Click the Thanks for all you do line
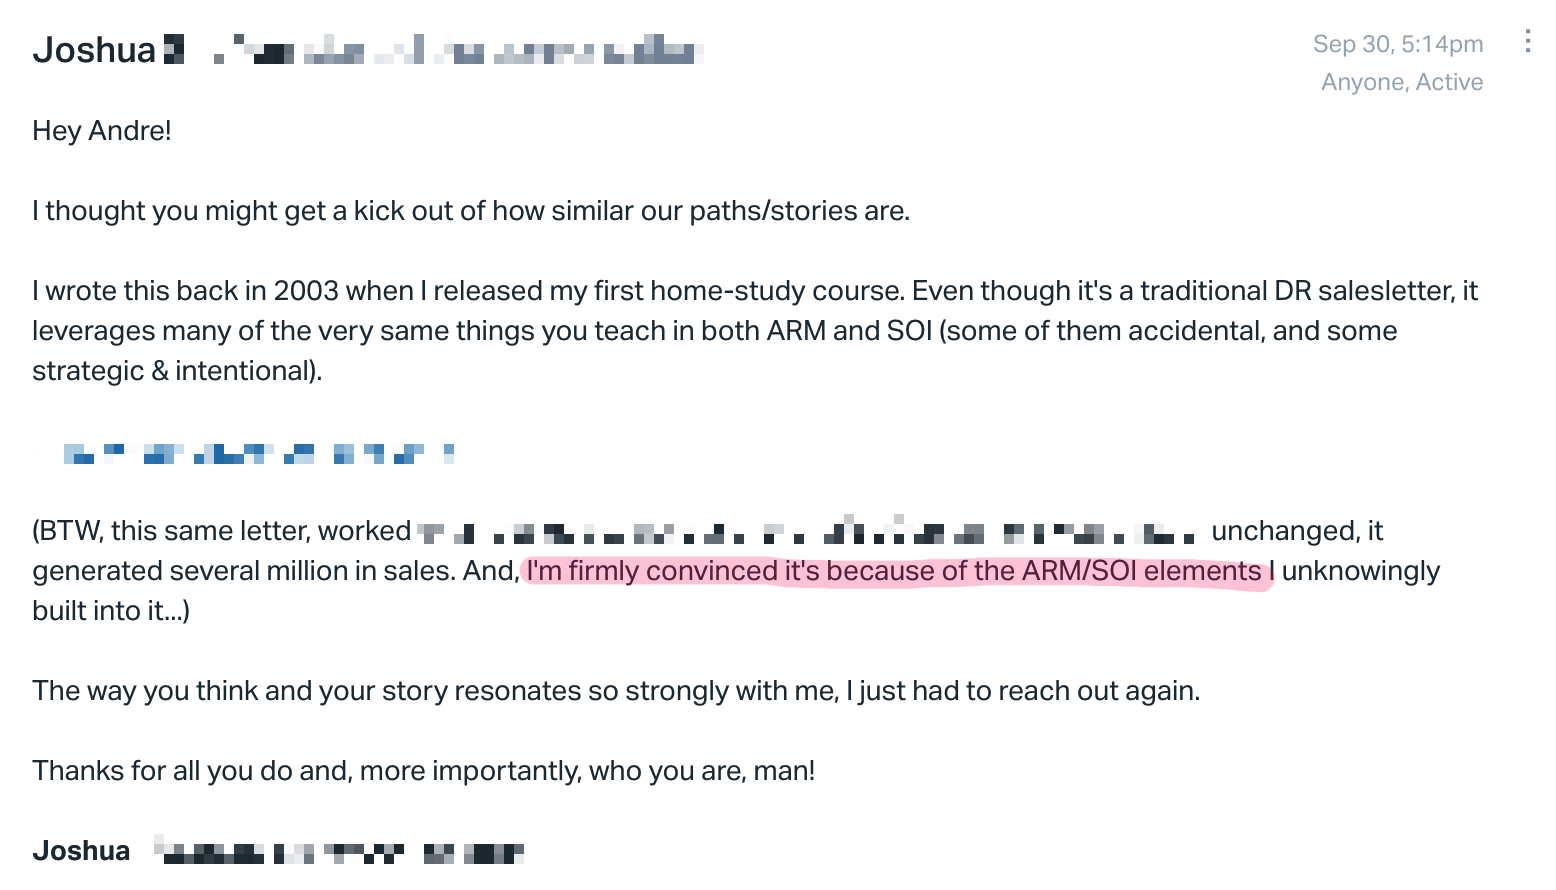 point(424,771)
